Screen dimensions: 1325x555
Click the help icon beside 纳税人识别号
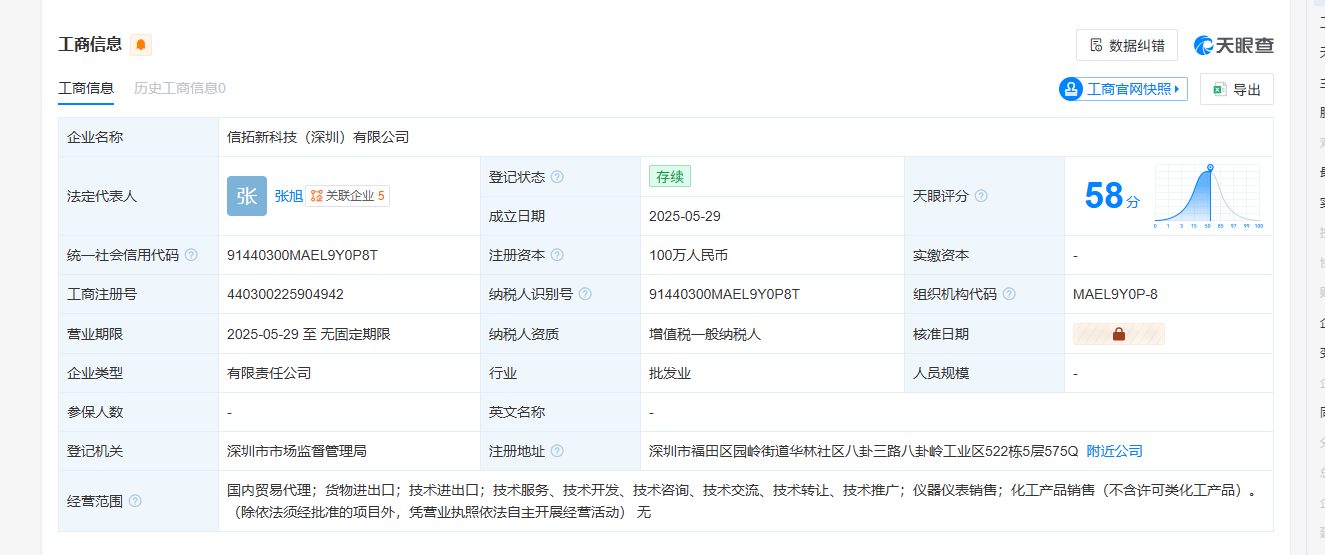point(585,294)
